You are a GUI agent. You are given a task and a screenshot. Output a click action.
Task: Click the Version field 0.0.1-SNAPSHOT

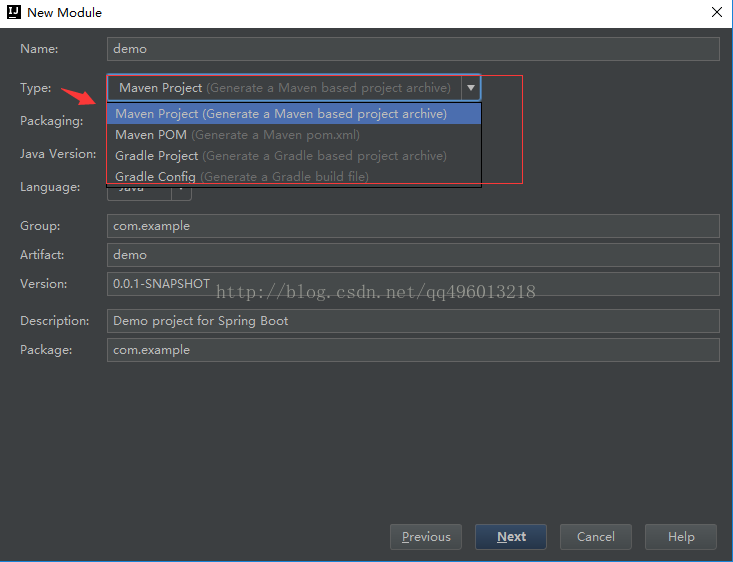pos(413,284)
